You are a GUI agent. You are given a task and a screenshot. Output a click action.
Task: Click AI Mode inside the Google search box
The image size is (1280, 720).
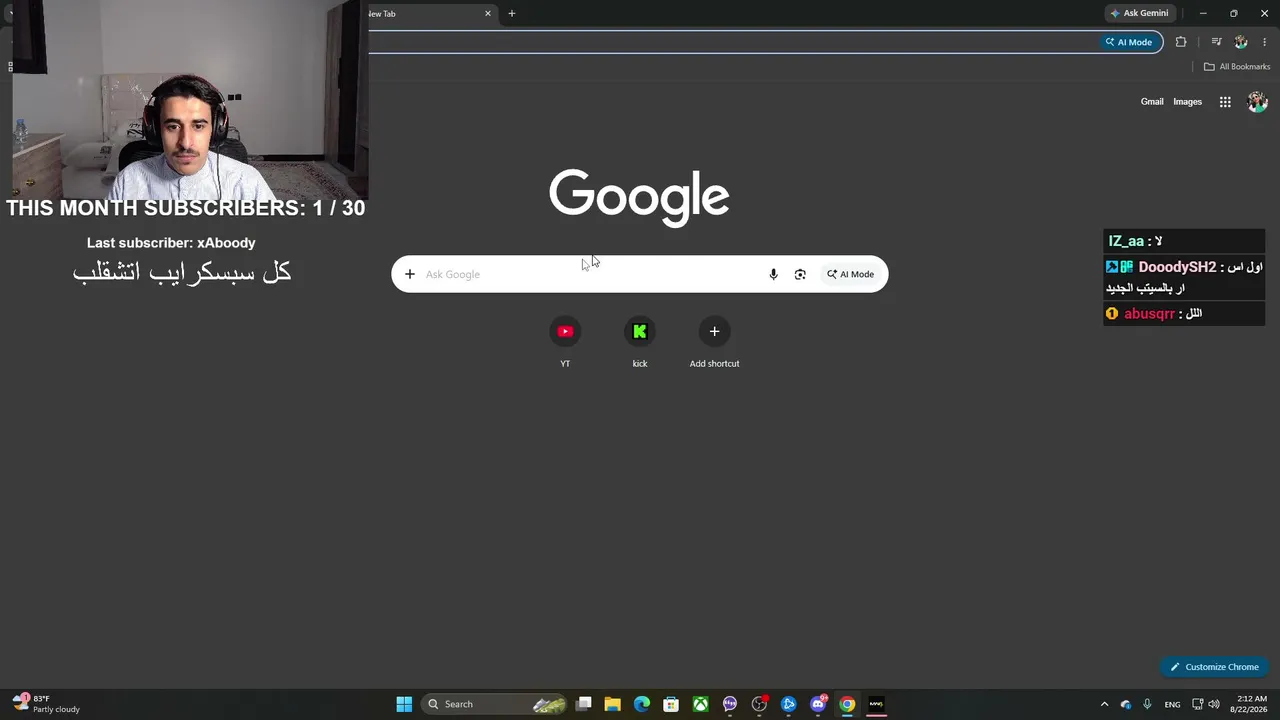(x=850, y=274)
